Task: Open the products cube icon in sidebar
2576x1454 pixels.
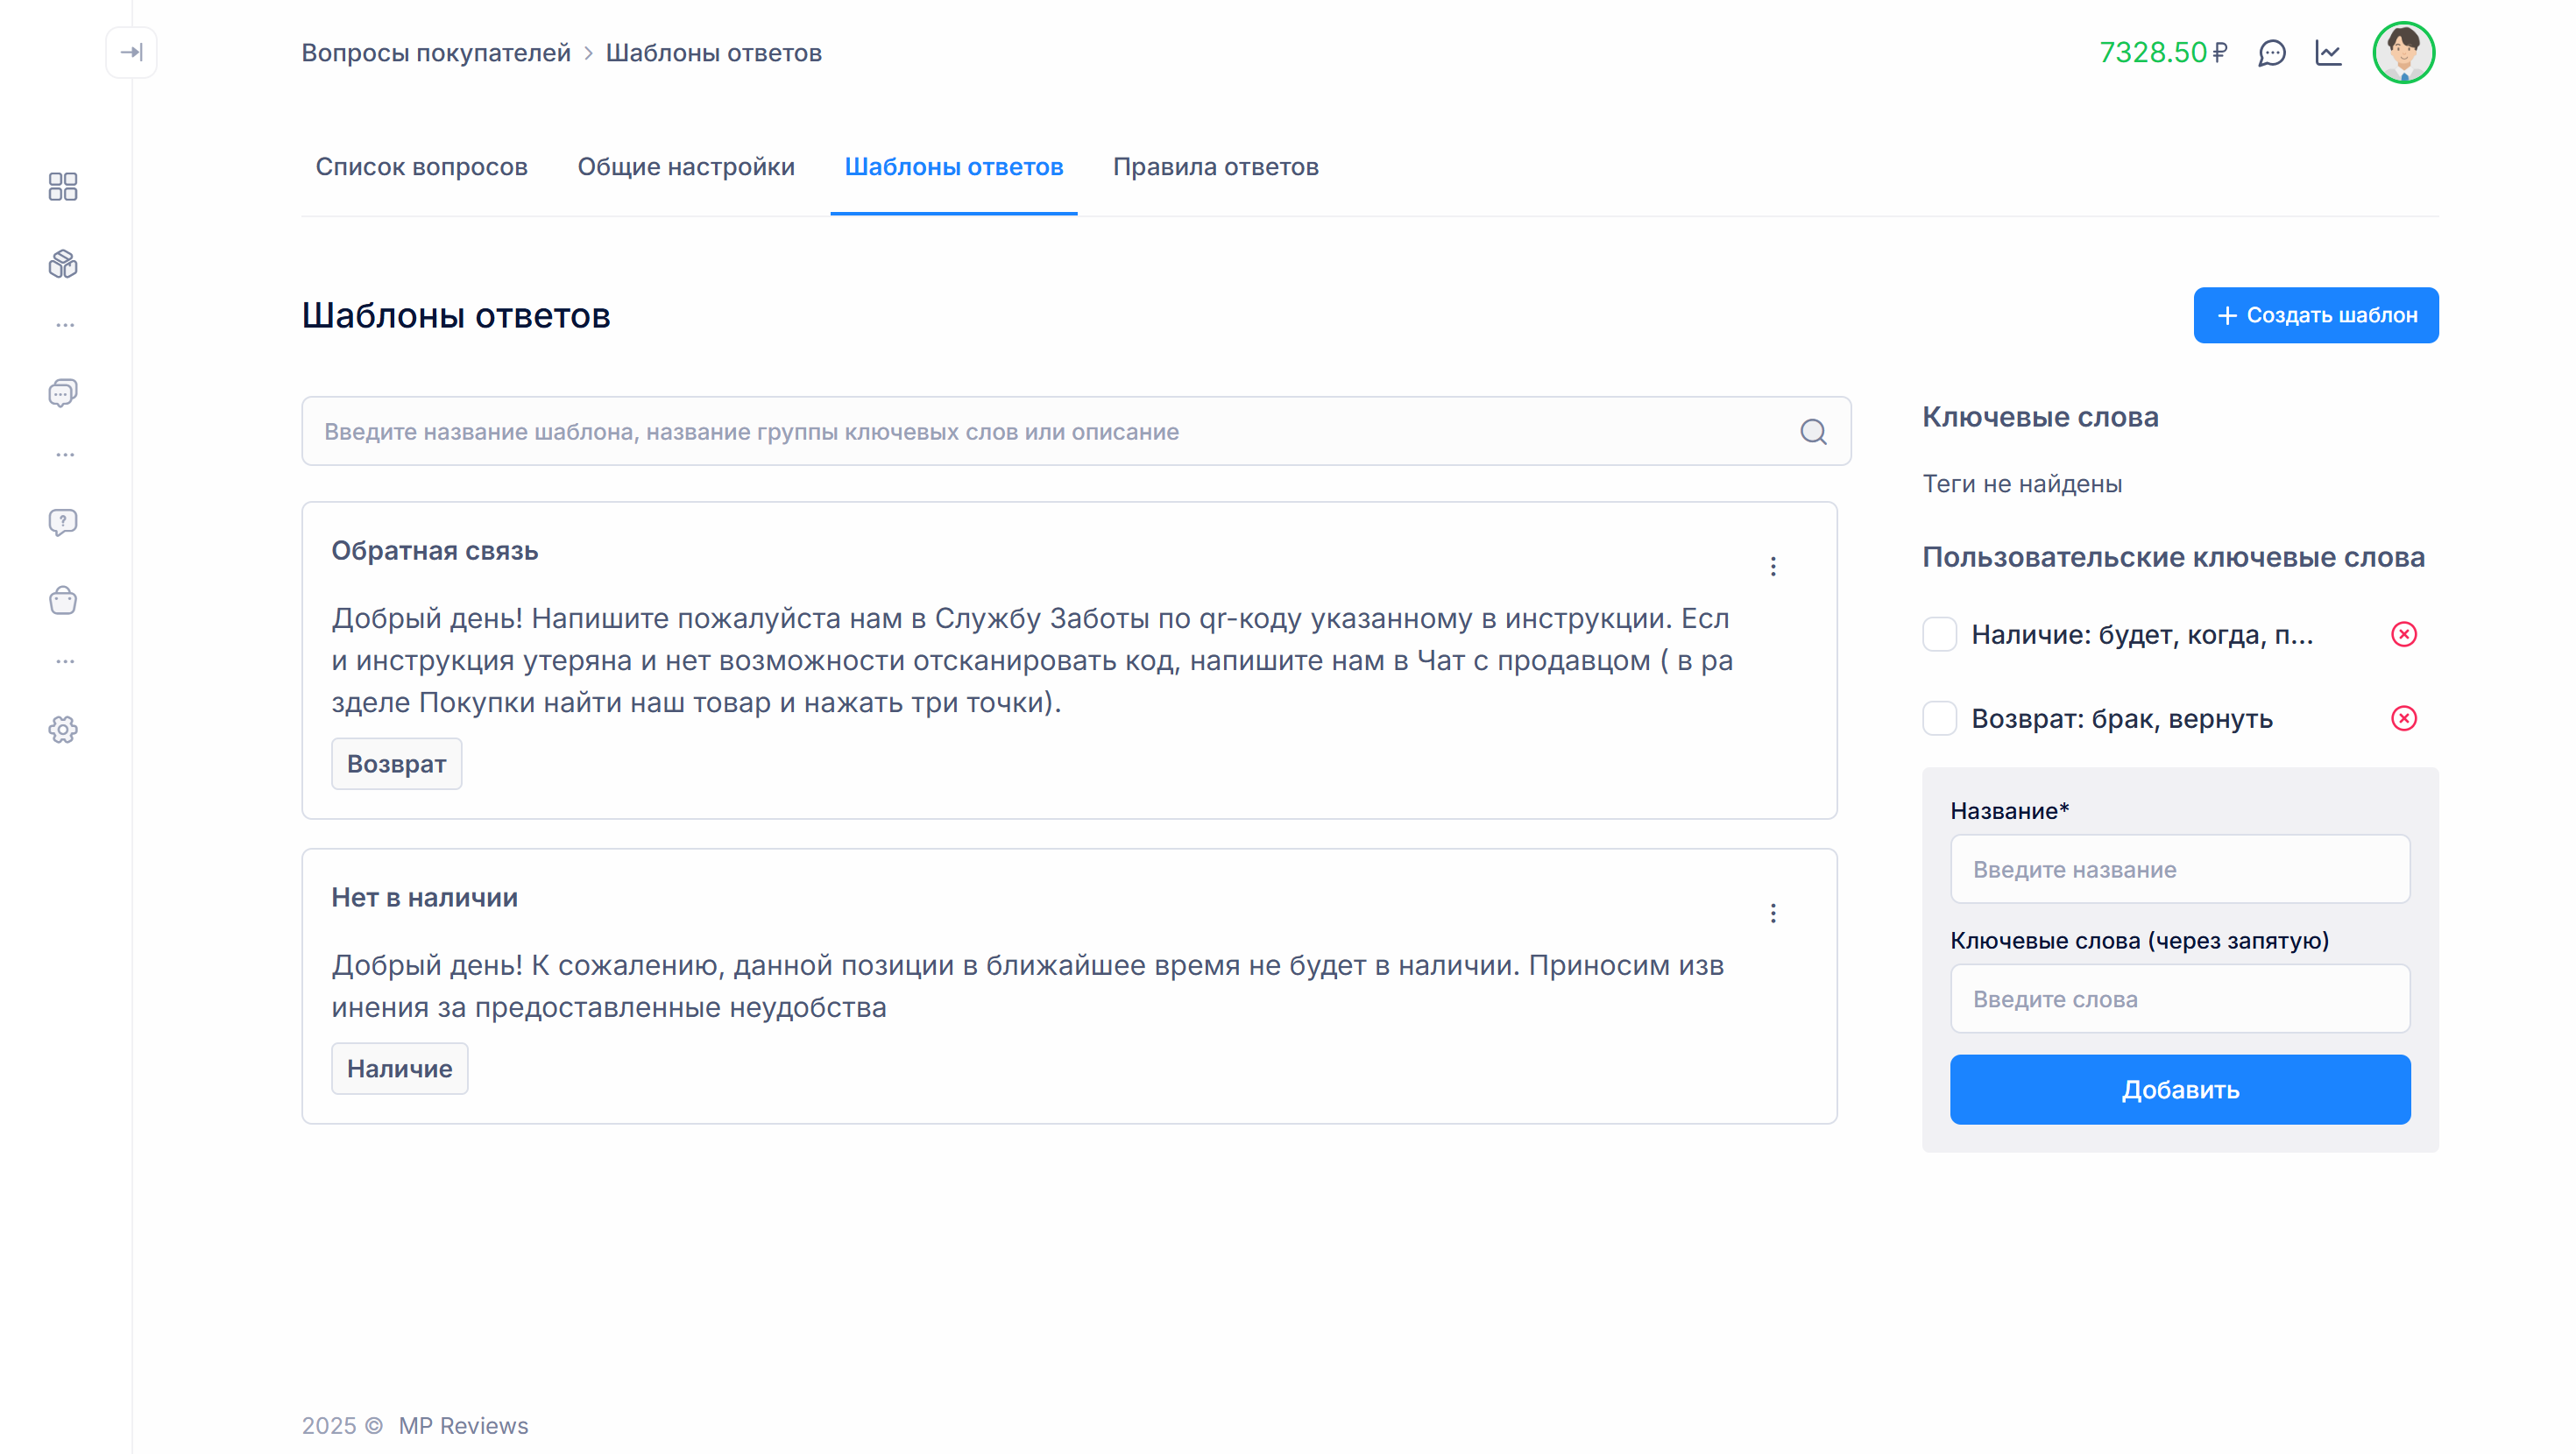Action: pyautogui.click(x=63, y=264)
